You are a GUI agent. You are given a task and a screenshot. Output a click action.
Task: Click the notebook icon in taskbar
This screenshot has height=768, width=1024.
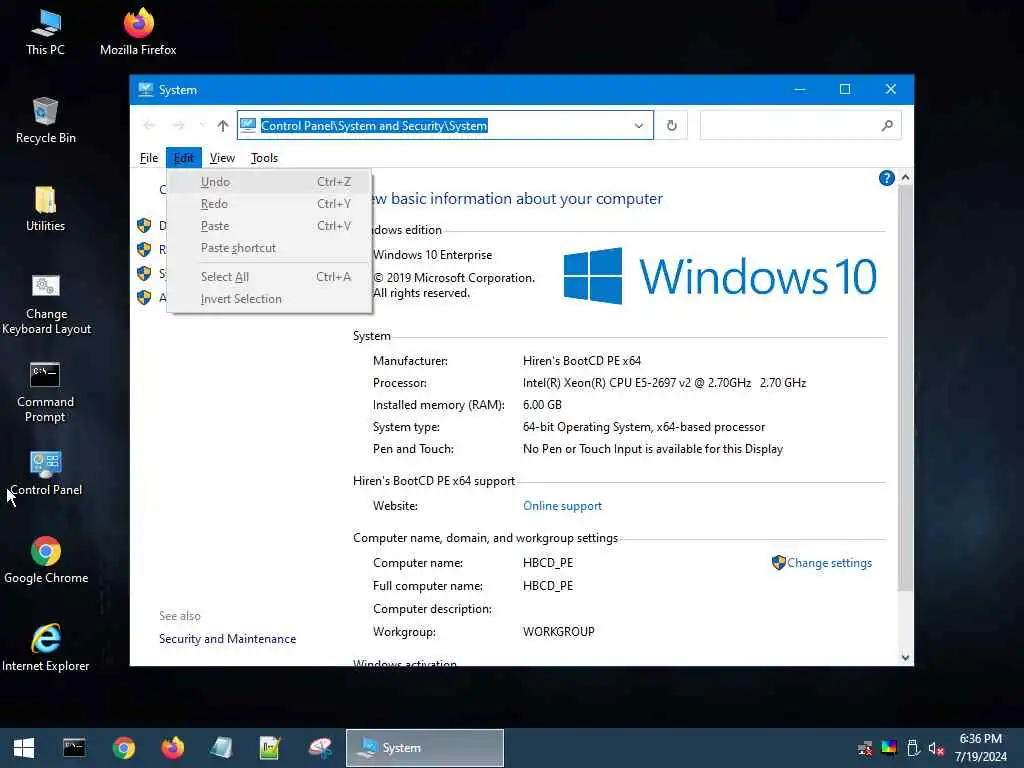coord(221,748)
